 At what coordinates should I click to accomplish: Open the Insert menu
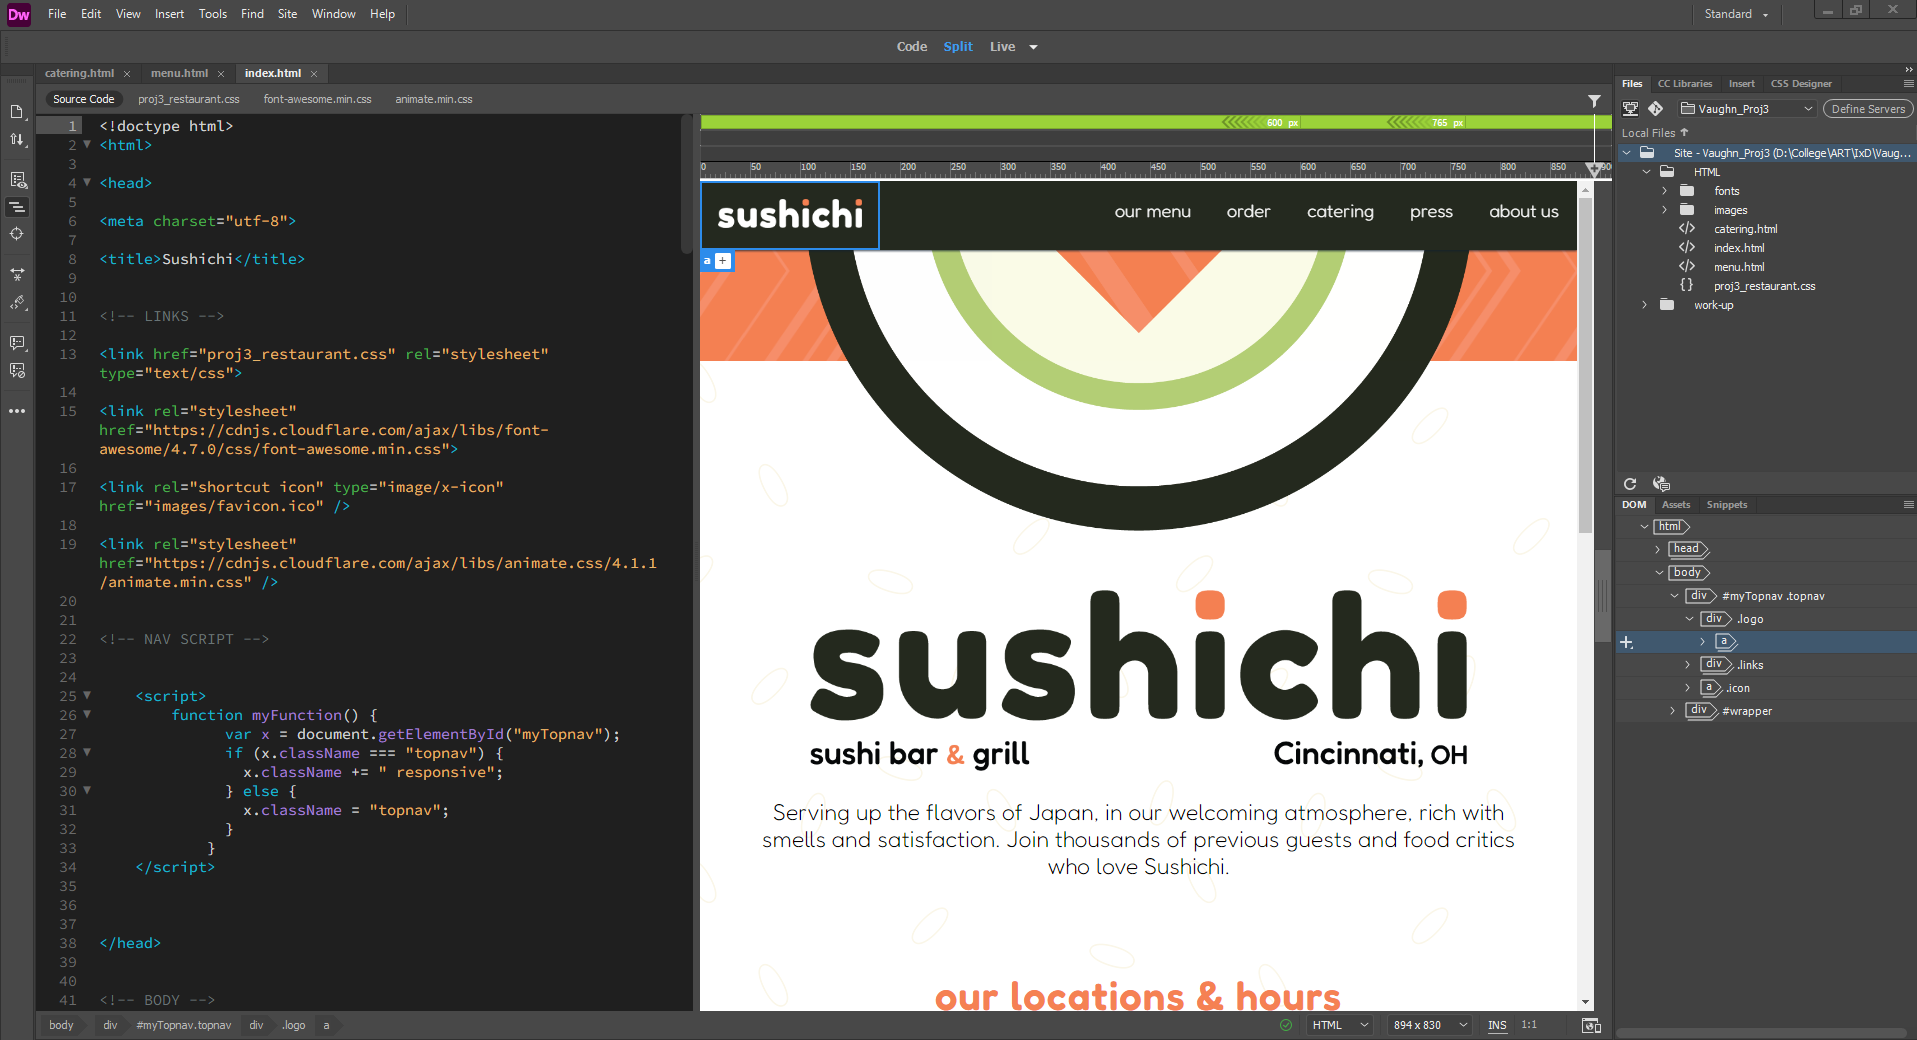coord(169,14)
